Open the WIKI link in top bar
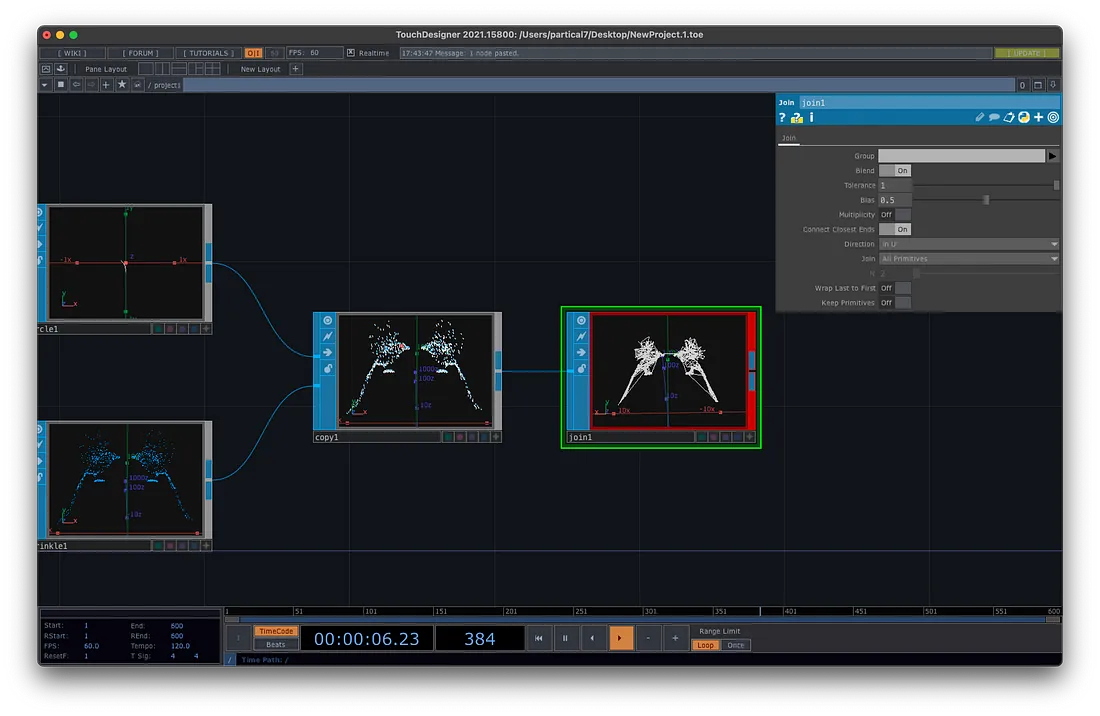Image resolution: width=1100 pixels, height=716 pixels. pos(72,53)
